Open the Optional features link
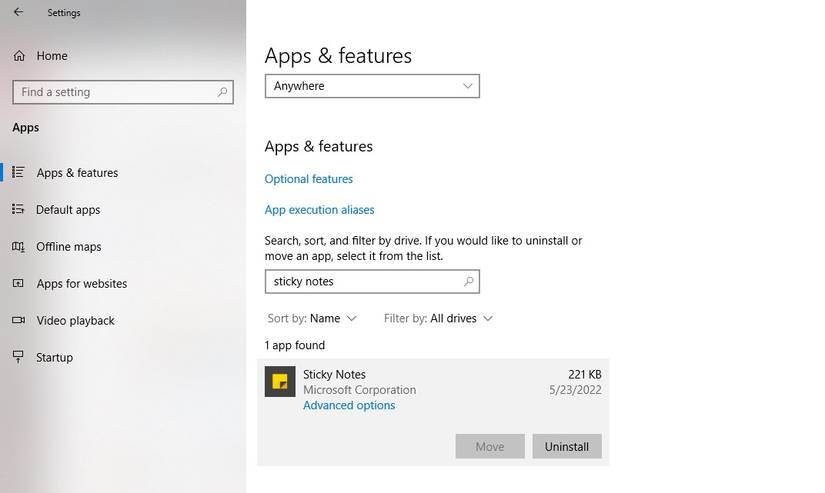825x493 pixels. coord(308,179)
